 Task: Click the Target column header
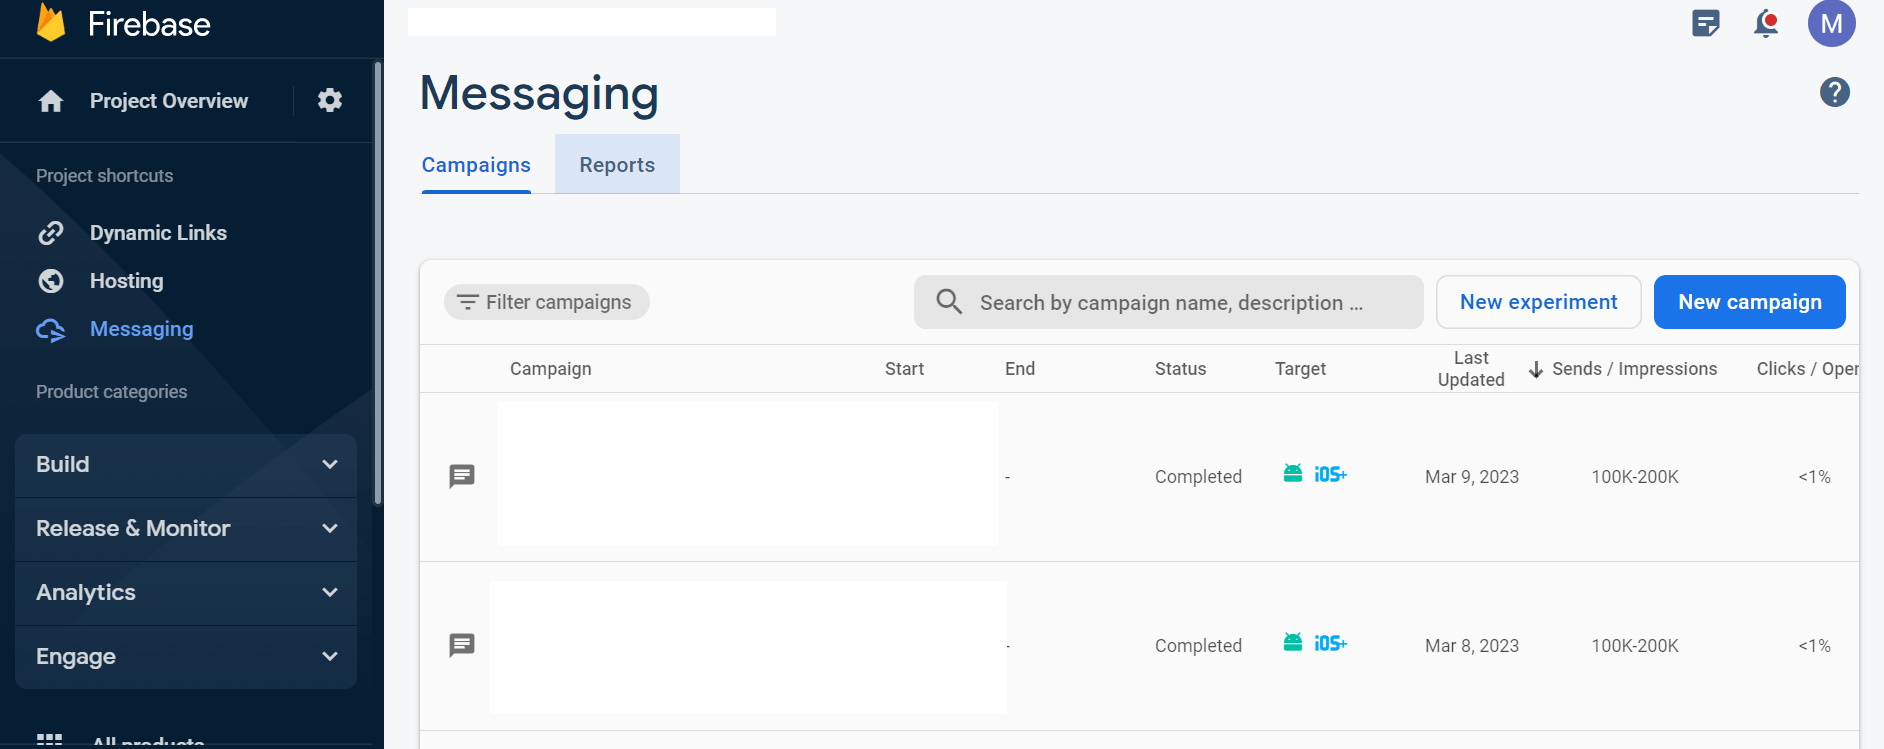click(1300, 369)
